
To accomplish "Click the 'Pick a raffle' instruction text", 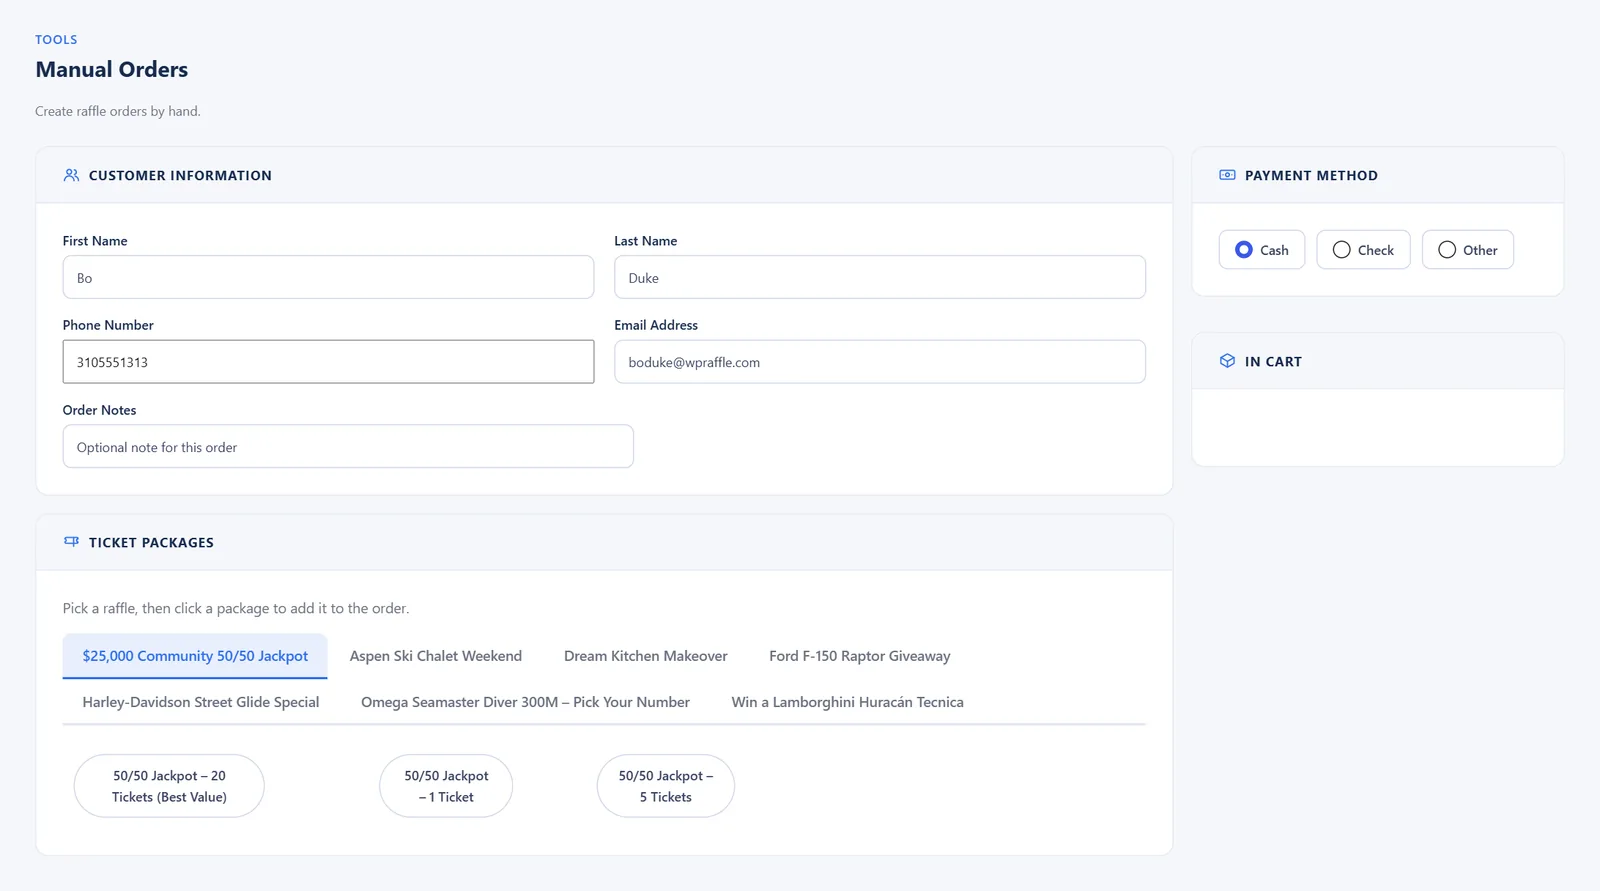I will (236, 608).
